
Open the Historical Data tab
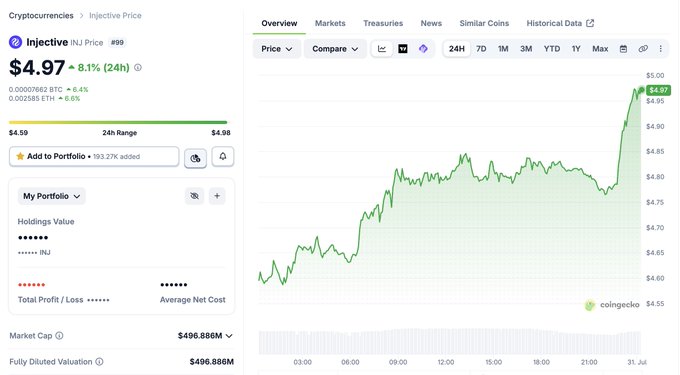tap(560, 23)
